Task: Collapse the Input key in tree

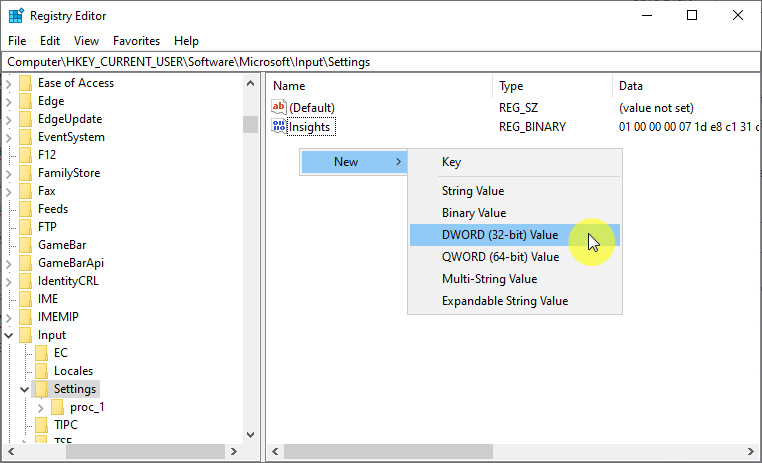Action: click(x=9, y=335)
